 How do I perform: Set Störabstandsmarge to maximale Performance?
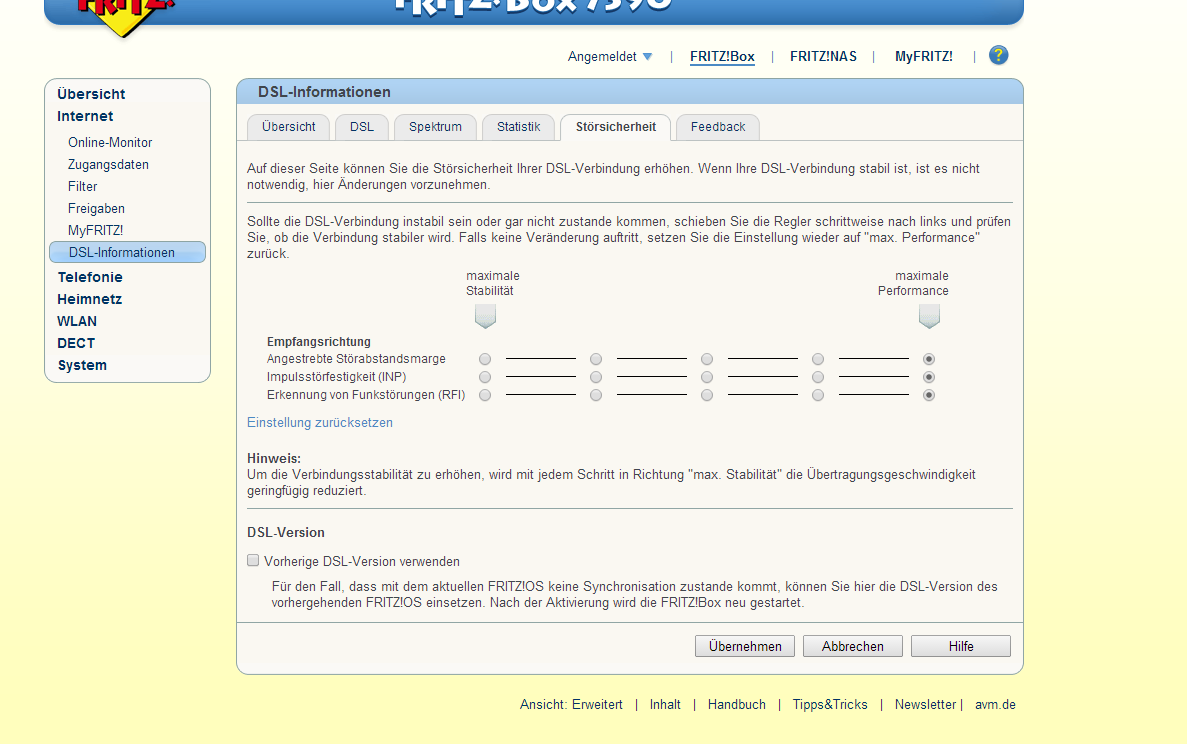click(x=929, y=359)
